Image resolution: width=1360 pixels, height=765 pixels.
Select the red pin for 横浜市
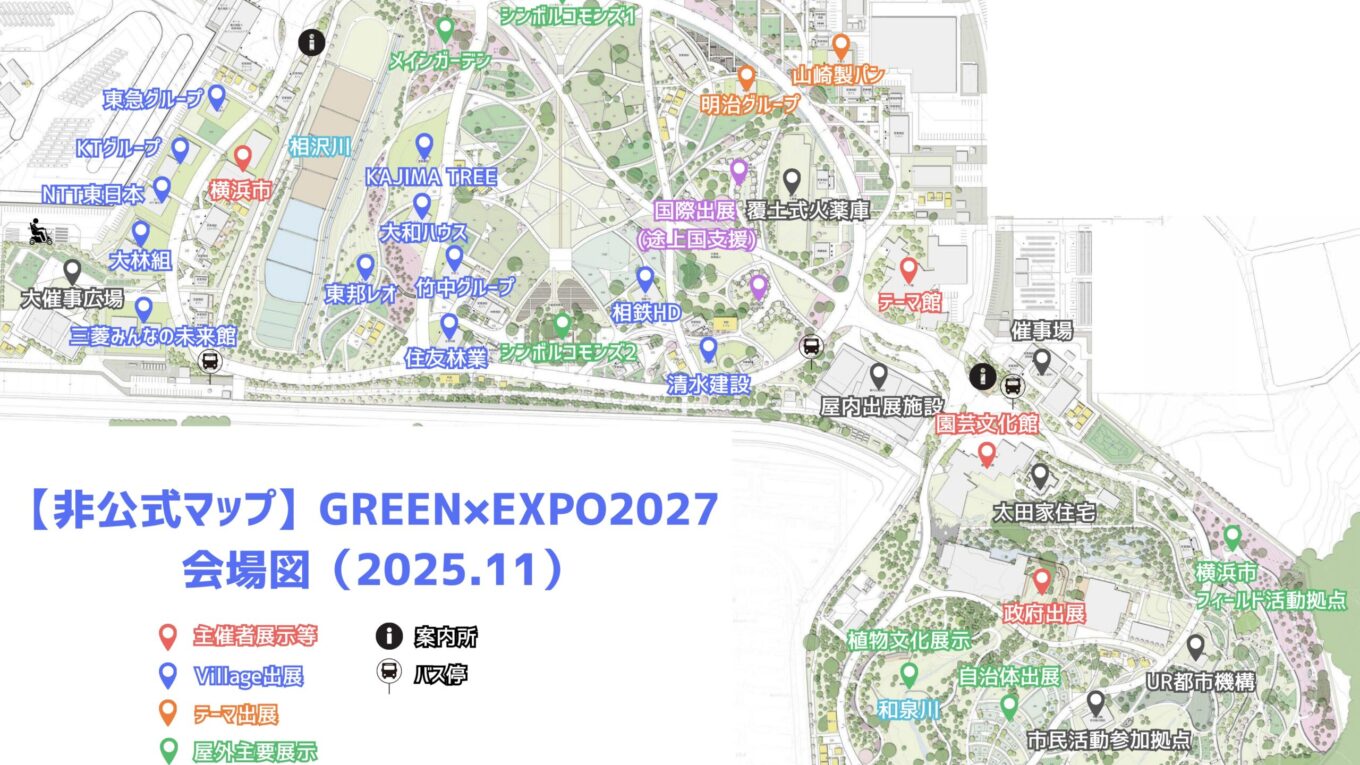click(243, 157)
